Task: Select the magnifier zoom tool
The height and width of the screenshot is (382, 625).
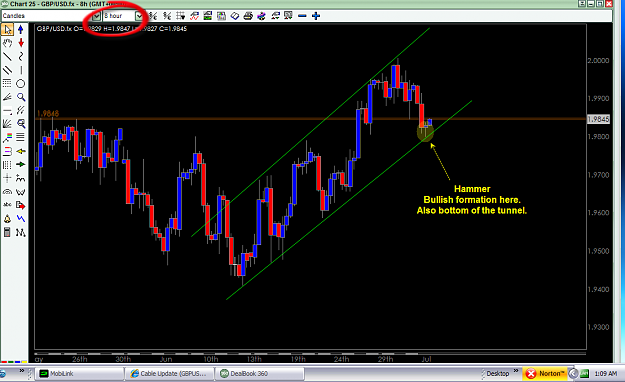Action: (x=21, y=97)
